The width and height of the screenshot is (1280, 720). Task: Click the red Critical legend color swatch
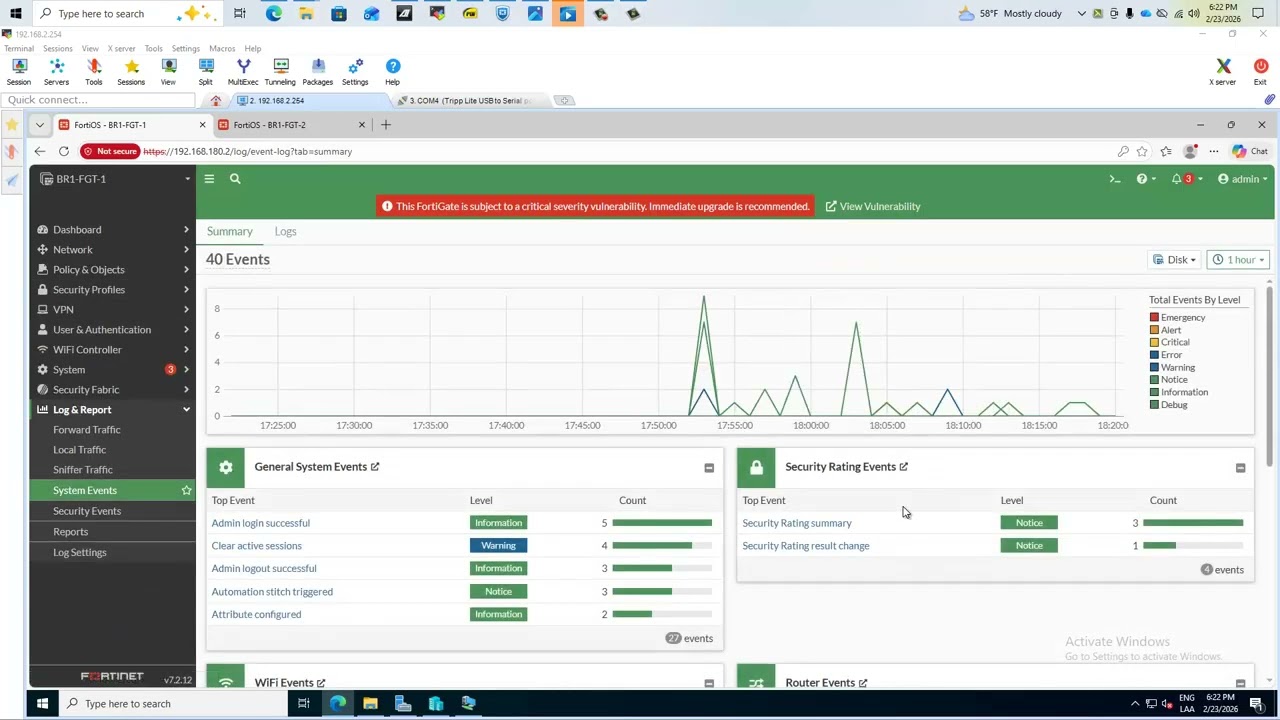pyautogui.click(x=1154, y=342)
